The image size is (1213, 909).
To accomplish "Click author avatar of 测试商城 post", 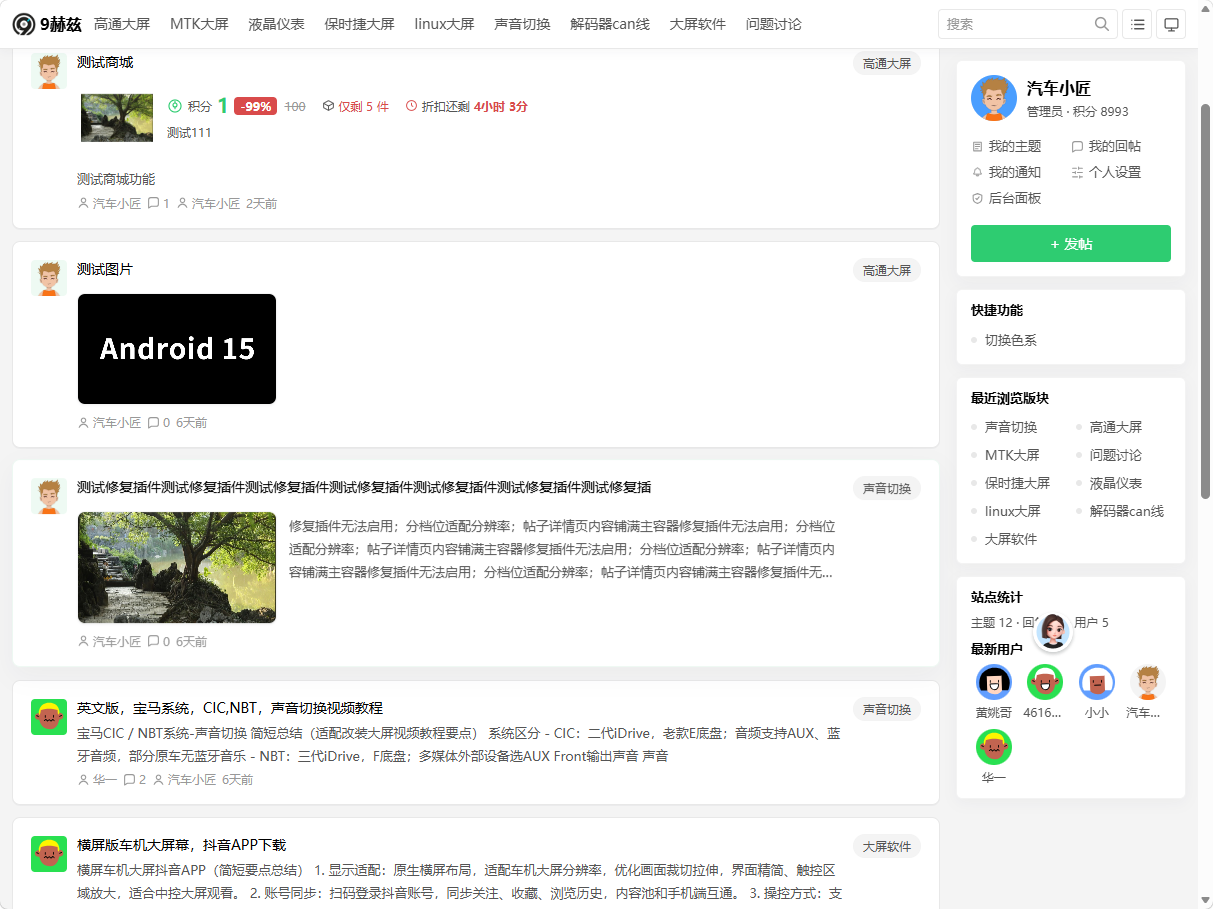I will click(49, 71).
